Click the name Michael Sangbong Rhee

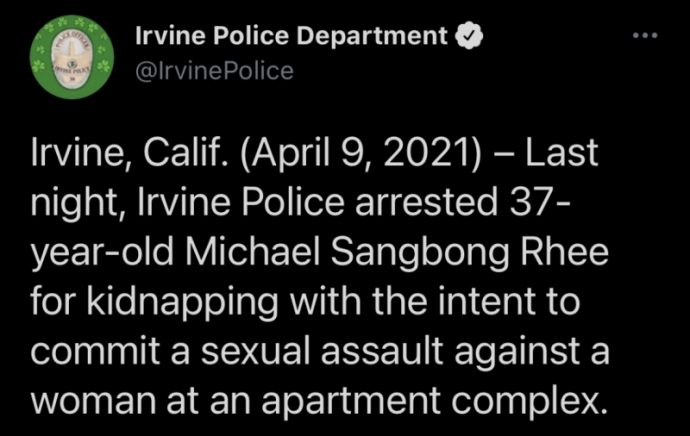pyautogui.click(x=396, y=253)
